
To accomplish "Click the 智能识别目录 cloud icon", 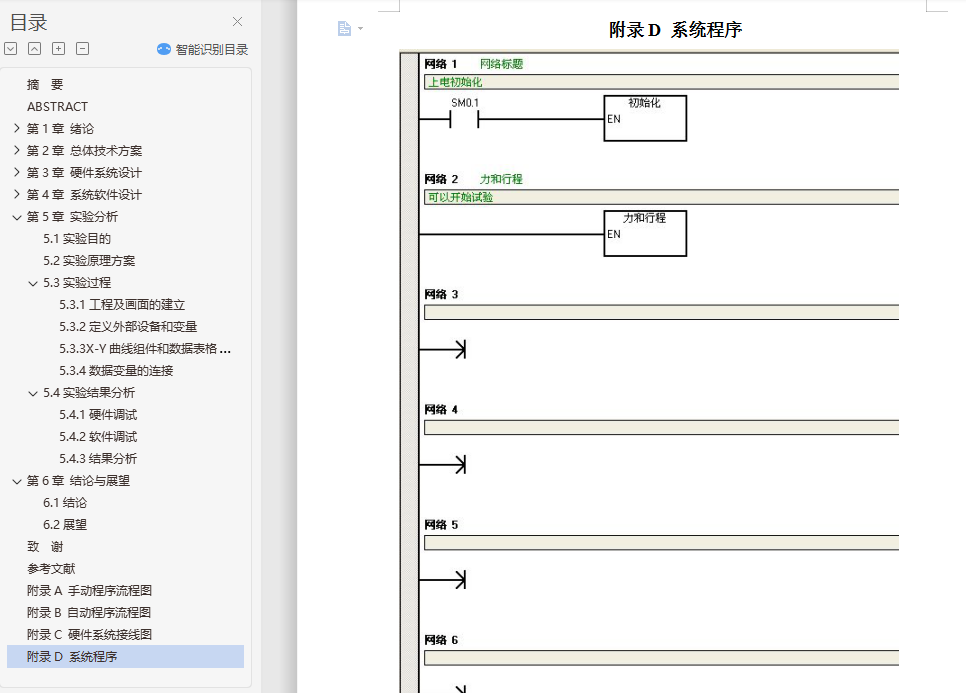I will click(x=164, y=49).
